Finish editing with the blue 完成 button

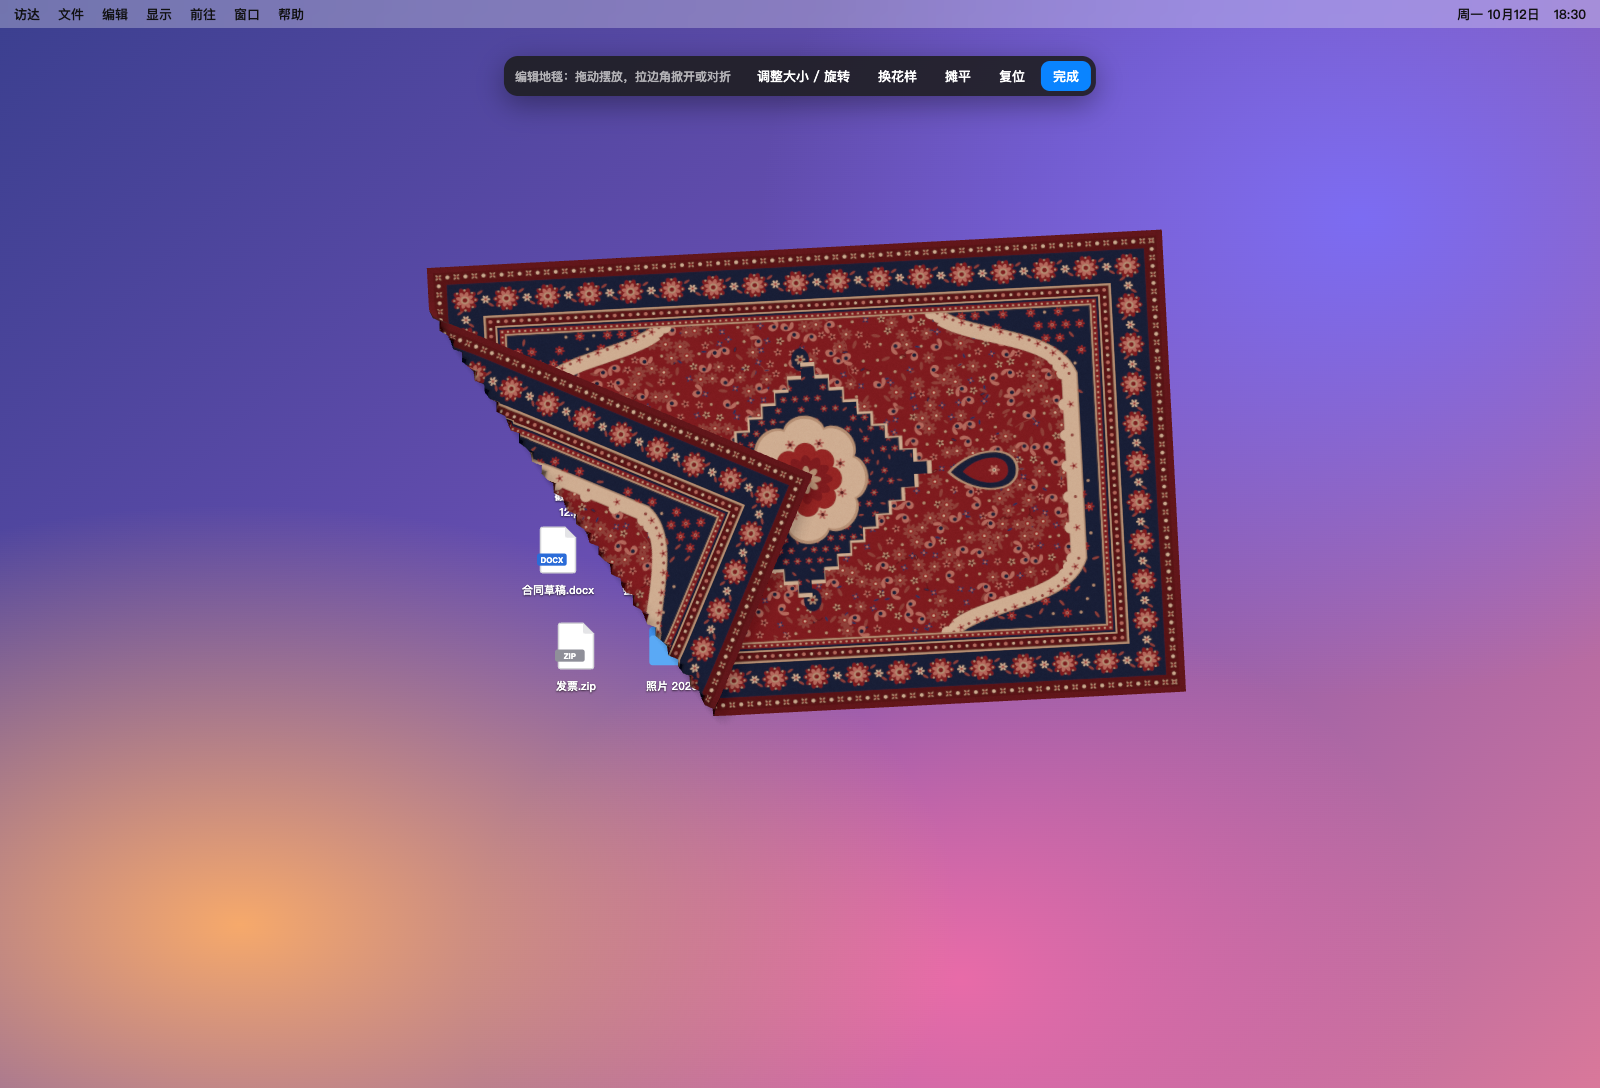[x=1066, y=76]
